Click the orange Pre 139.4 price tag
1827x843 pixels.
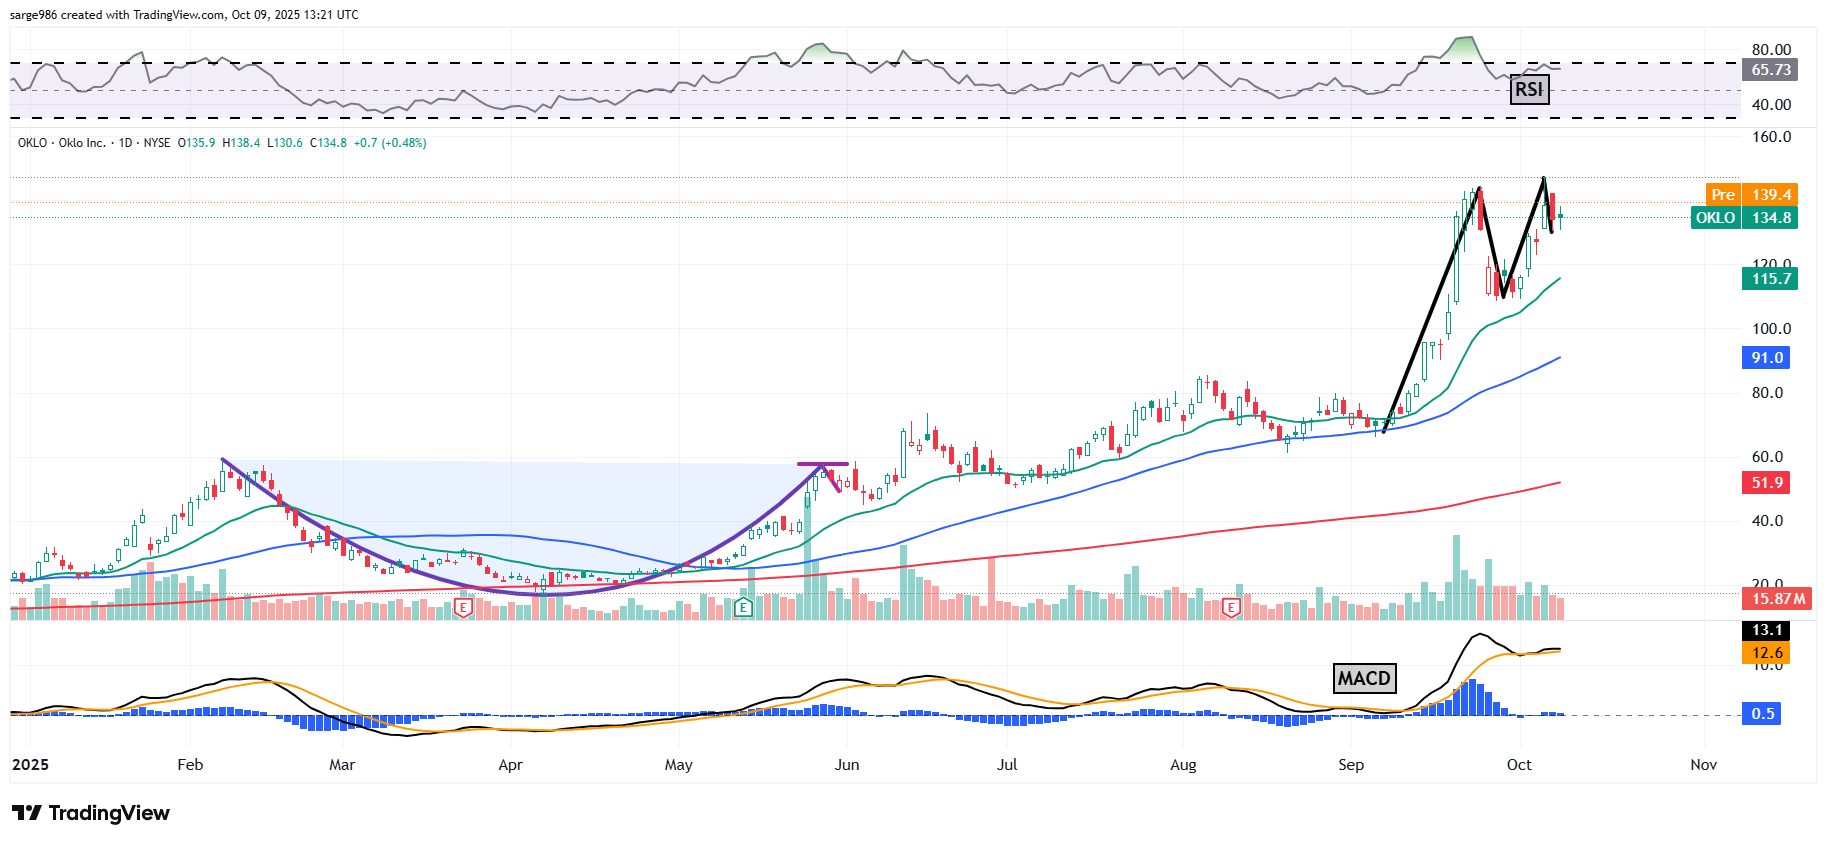tap(1751, 195)
